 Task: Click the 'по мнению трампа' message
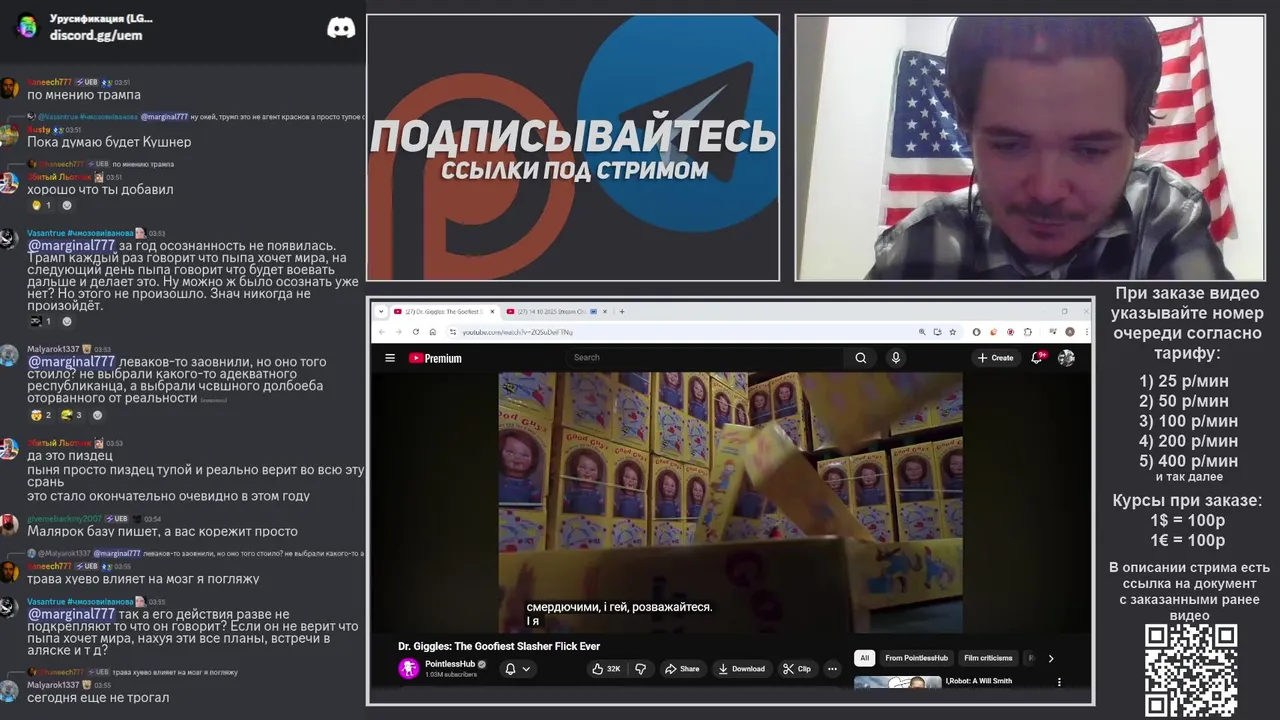coord(84,95)
